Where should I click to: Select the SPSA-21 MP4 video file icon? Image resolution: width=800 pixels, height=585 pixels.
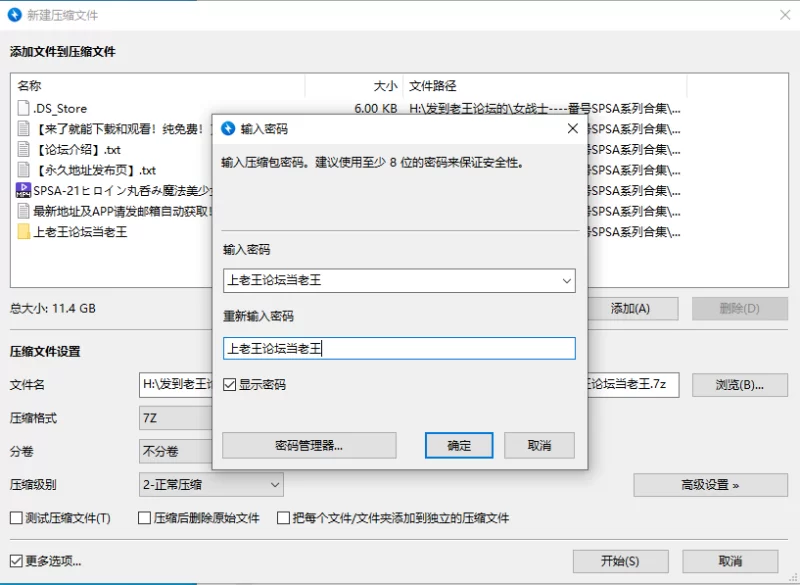point(23,190)
